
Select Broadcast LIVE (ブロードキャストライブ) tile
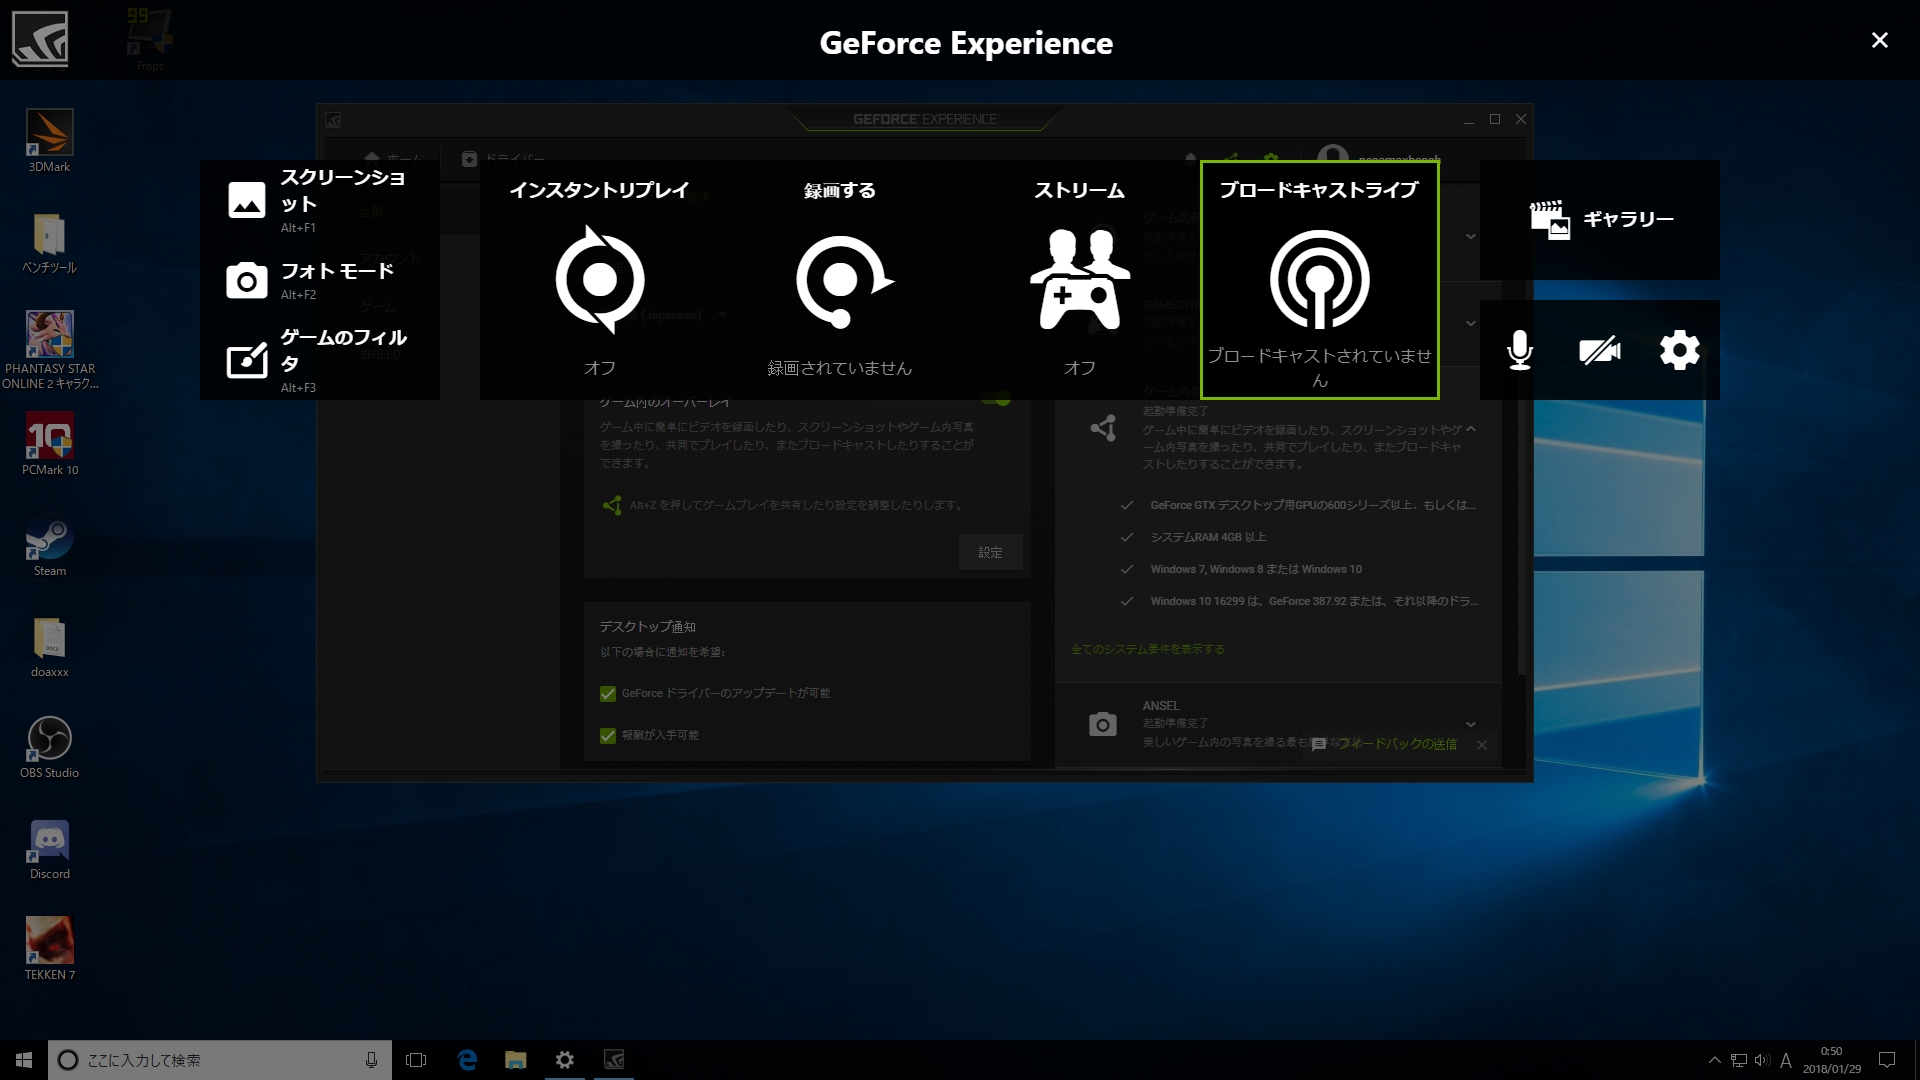pos(1319,280)
